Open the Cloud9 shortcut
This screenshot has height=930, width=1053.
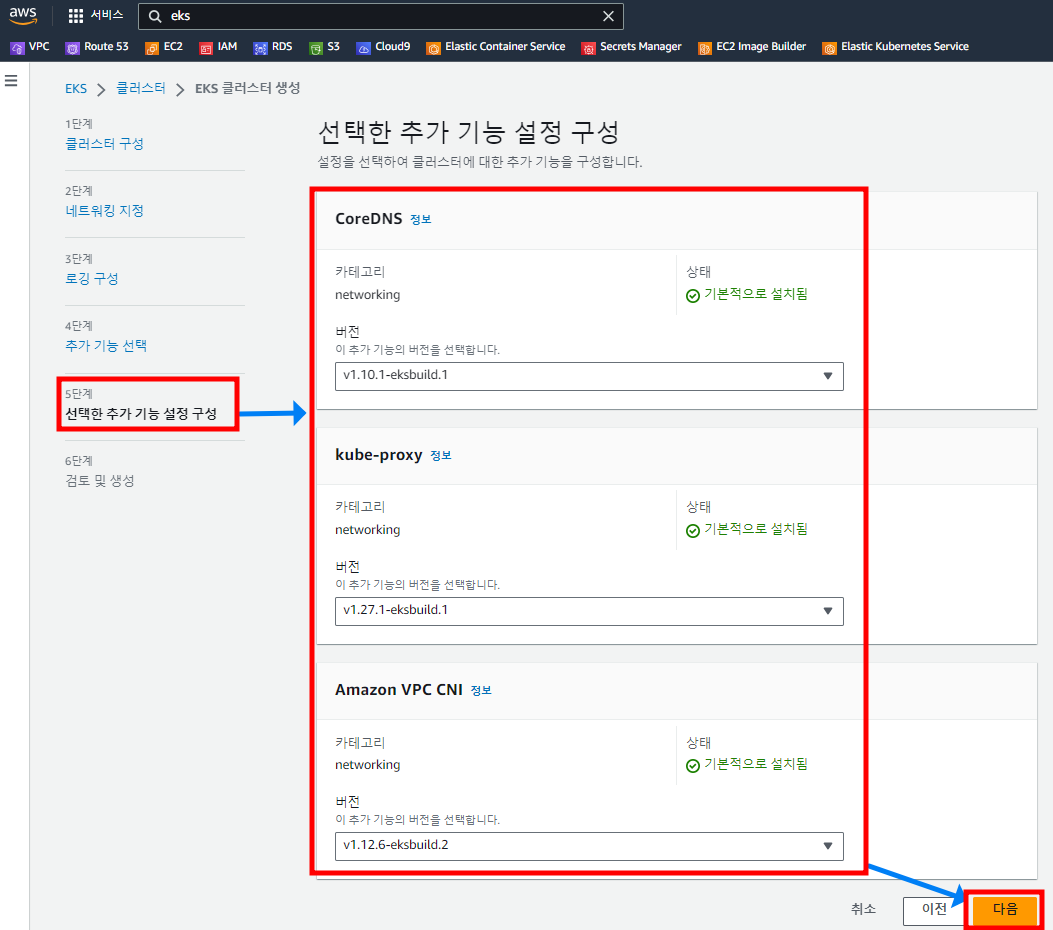383,47
